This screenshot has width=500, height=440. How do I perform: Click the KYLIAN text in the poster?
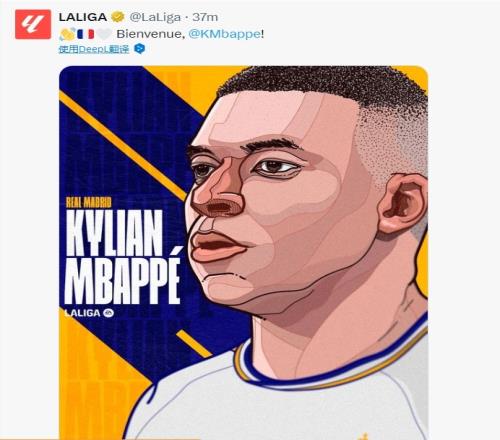pyautogui.click(x=114, y=232)
